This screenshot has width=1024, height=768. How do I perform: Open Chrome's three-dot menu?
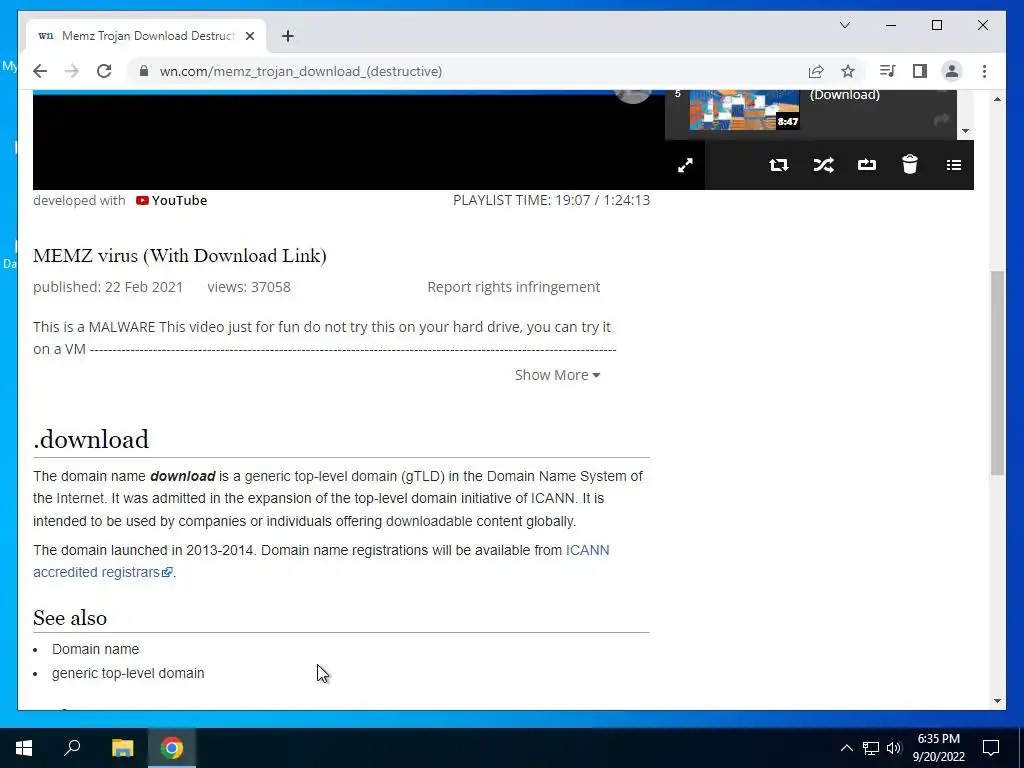tap(984, 71)
